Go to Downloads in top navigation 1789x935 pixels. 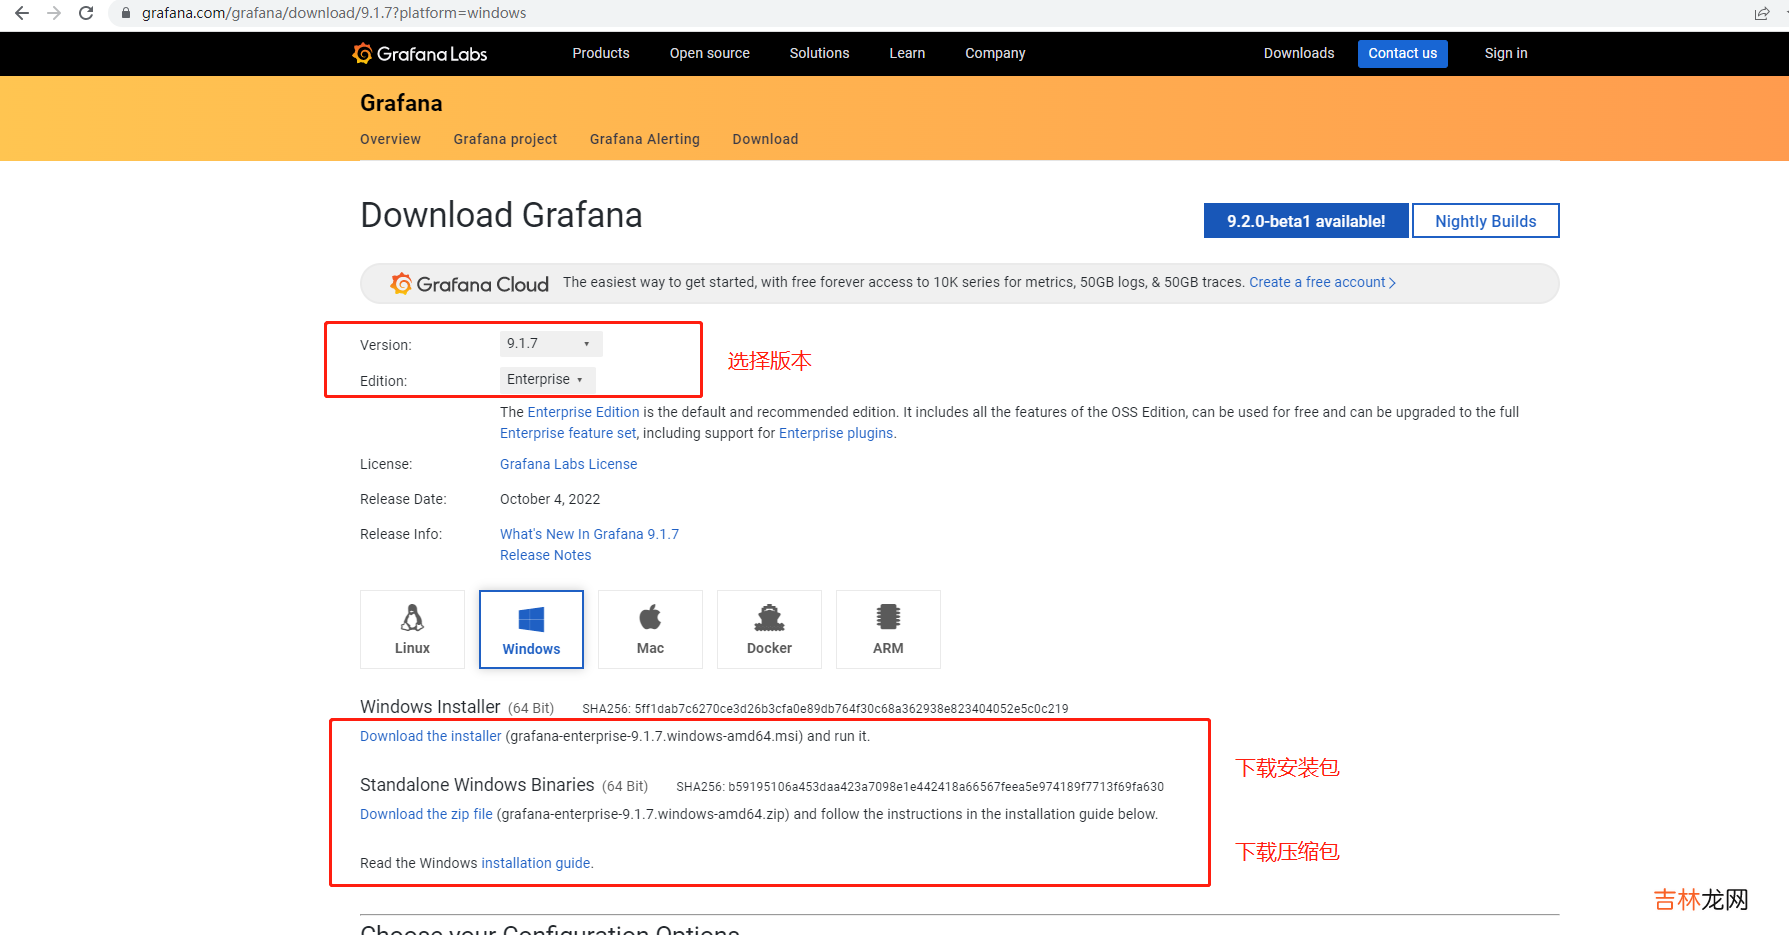click(1299, 53)
